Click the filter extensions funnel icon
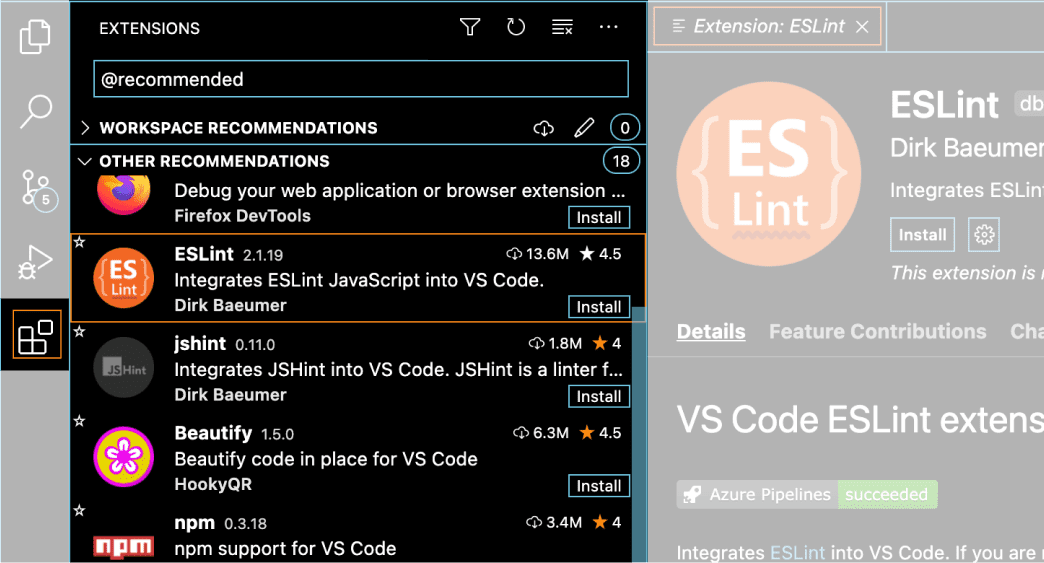This screenshot has width=1044, height=563. pos(470,27)
